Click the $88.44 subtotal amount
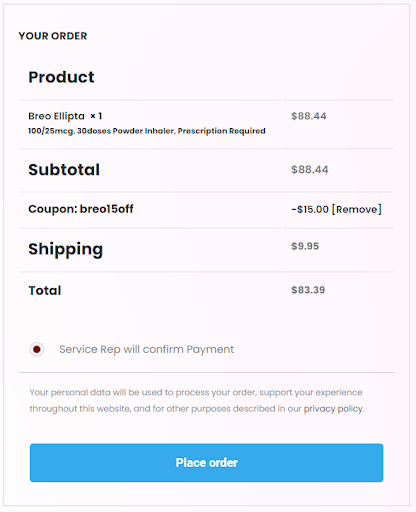Viewport: 416px width, 512px height. (x=310, y=169)
